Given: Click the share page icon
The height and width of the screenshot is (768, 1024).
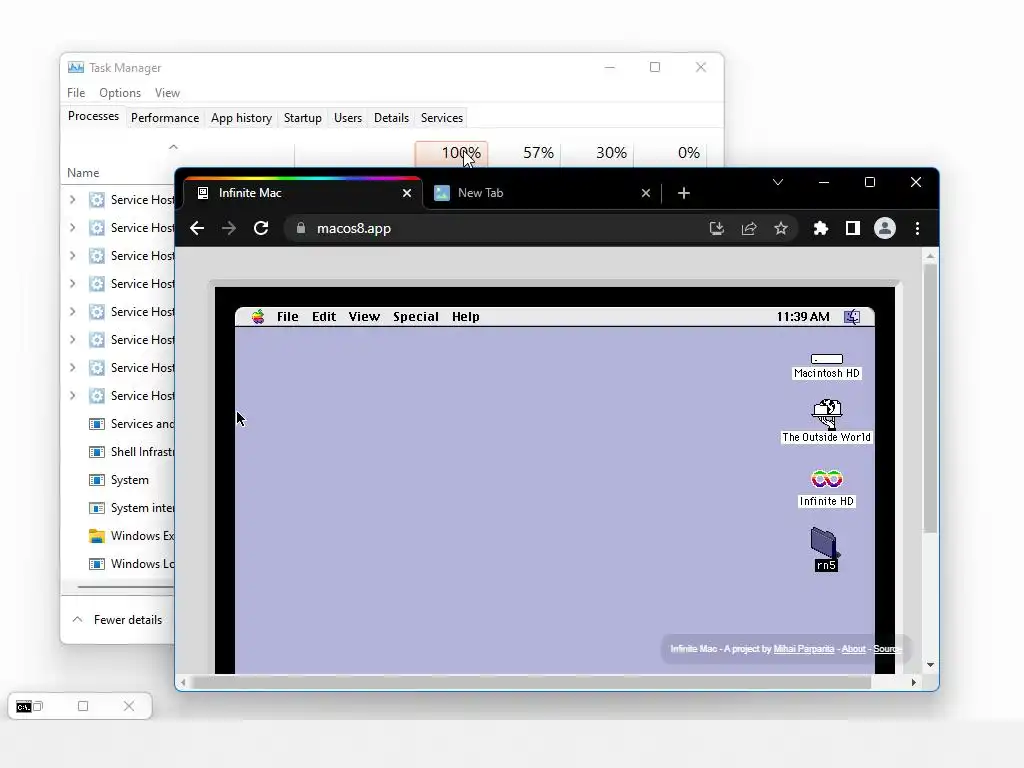Looking at the screenshot, I should click(748, 229).
